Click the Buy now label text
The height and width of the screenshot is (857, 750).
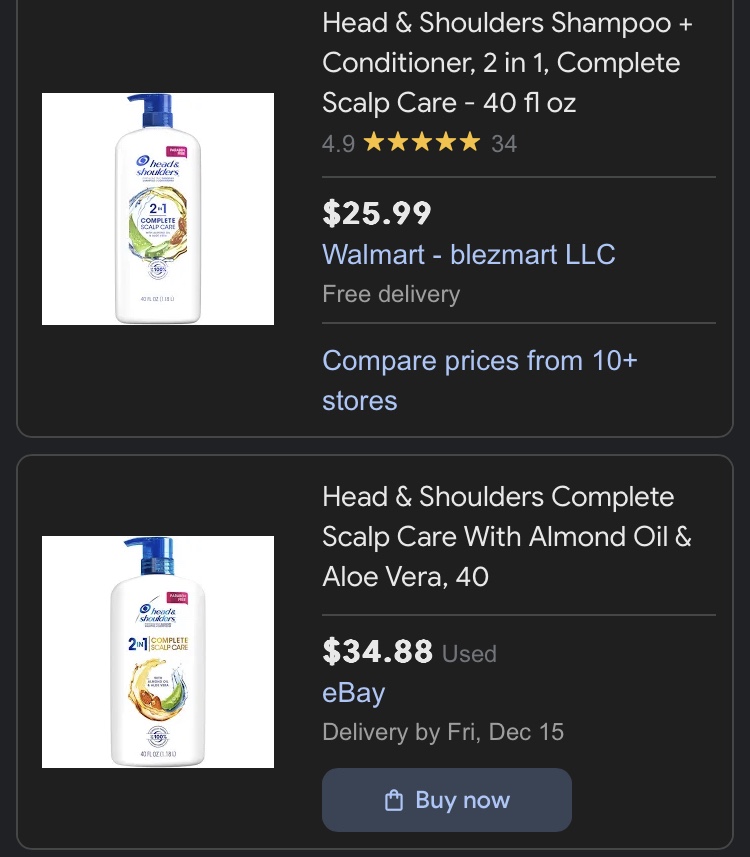click(462, 800)
